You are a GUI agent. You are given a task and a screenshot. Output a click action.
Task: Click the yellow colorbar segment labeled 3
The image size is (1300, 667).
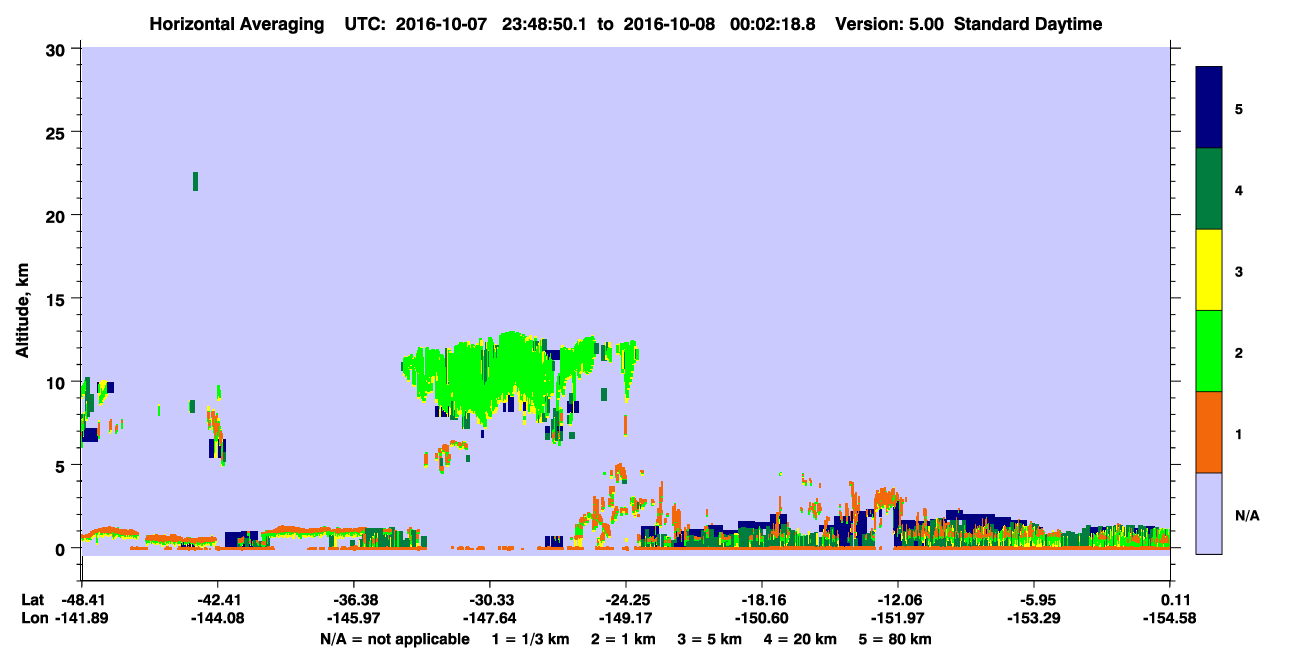tap(1209, 270)
